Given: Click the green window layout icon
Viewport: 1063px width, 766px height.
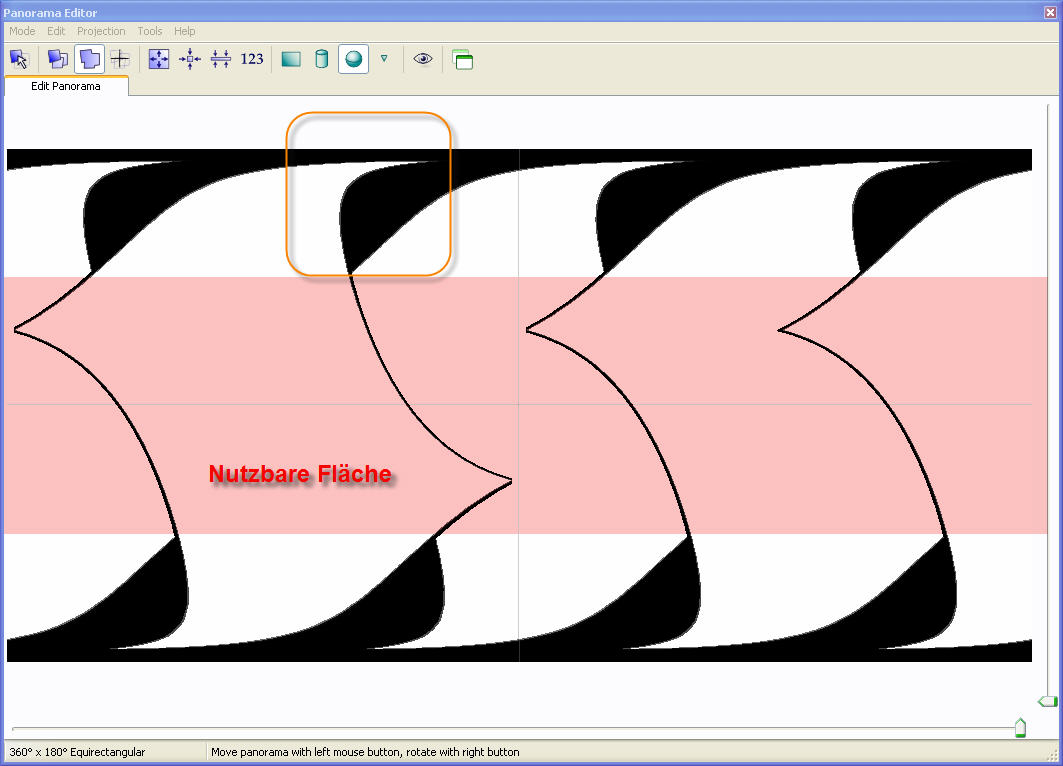Looking at the screenshot, I should point(462,59).
